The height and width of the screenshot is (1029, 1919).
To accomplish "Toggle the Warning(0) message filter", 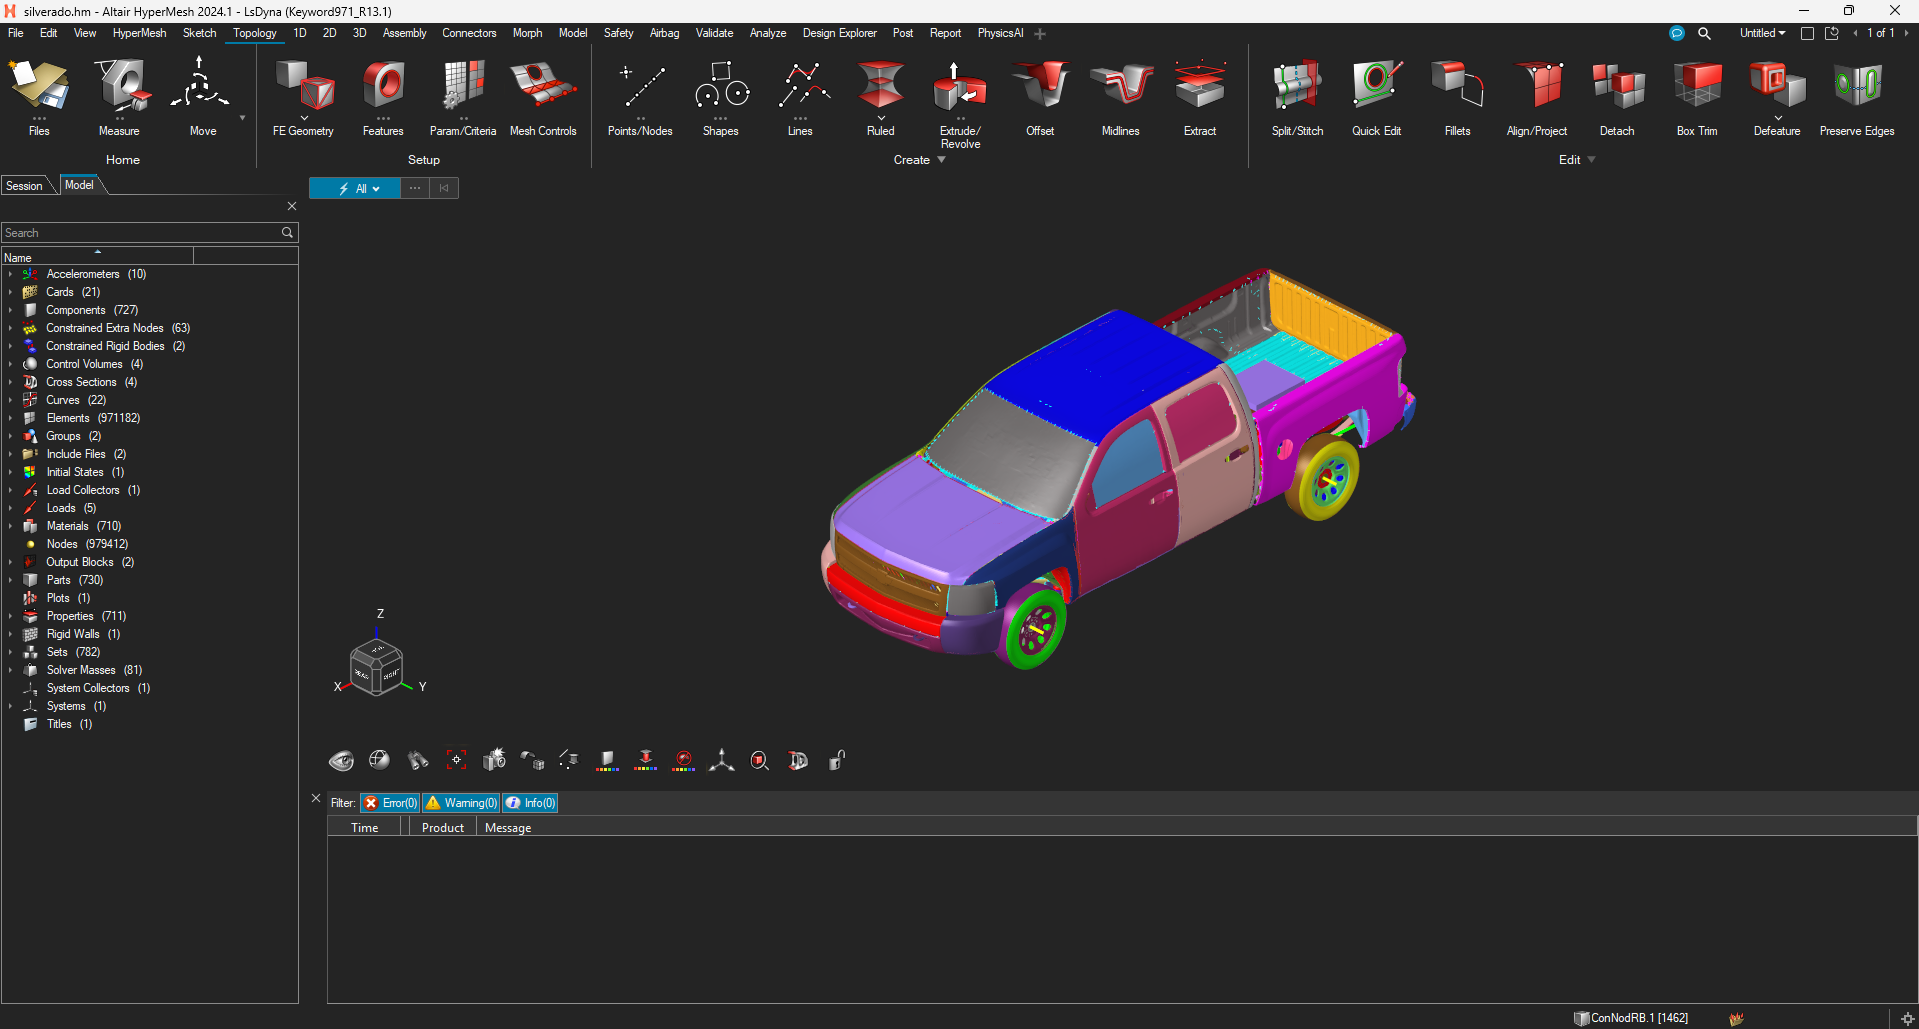I will click(x=461, y=803).
